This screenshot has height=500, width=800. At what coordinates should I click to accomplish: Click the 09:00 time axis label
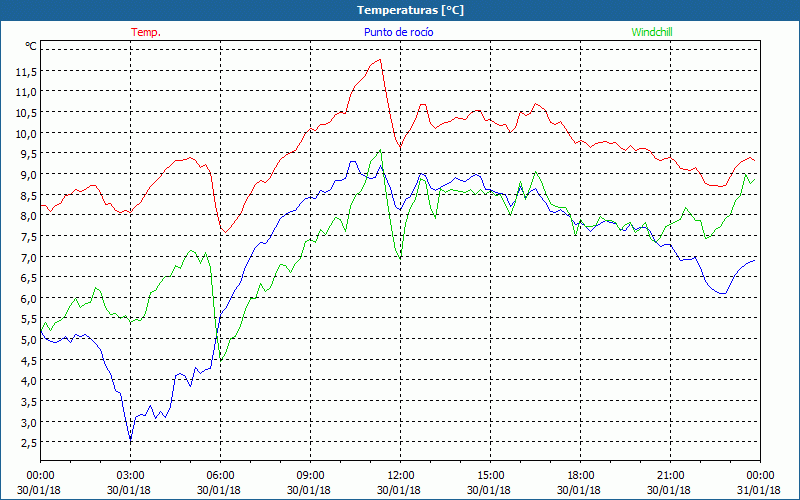pyautogui.click(x=310, y=476)
